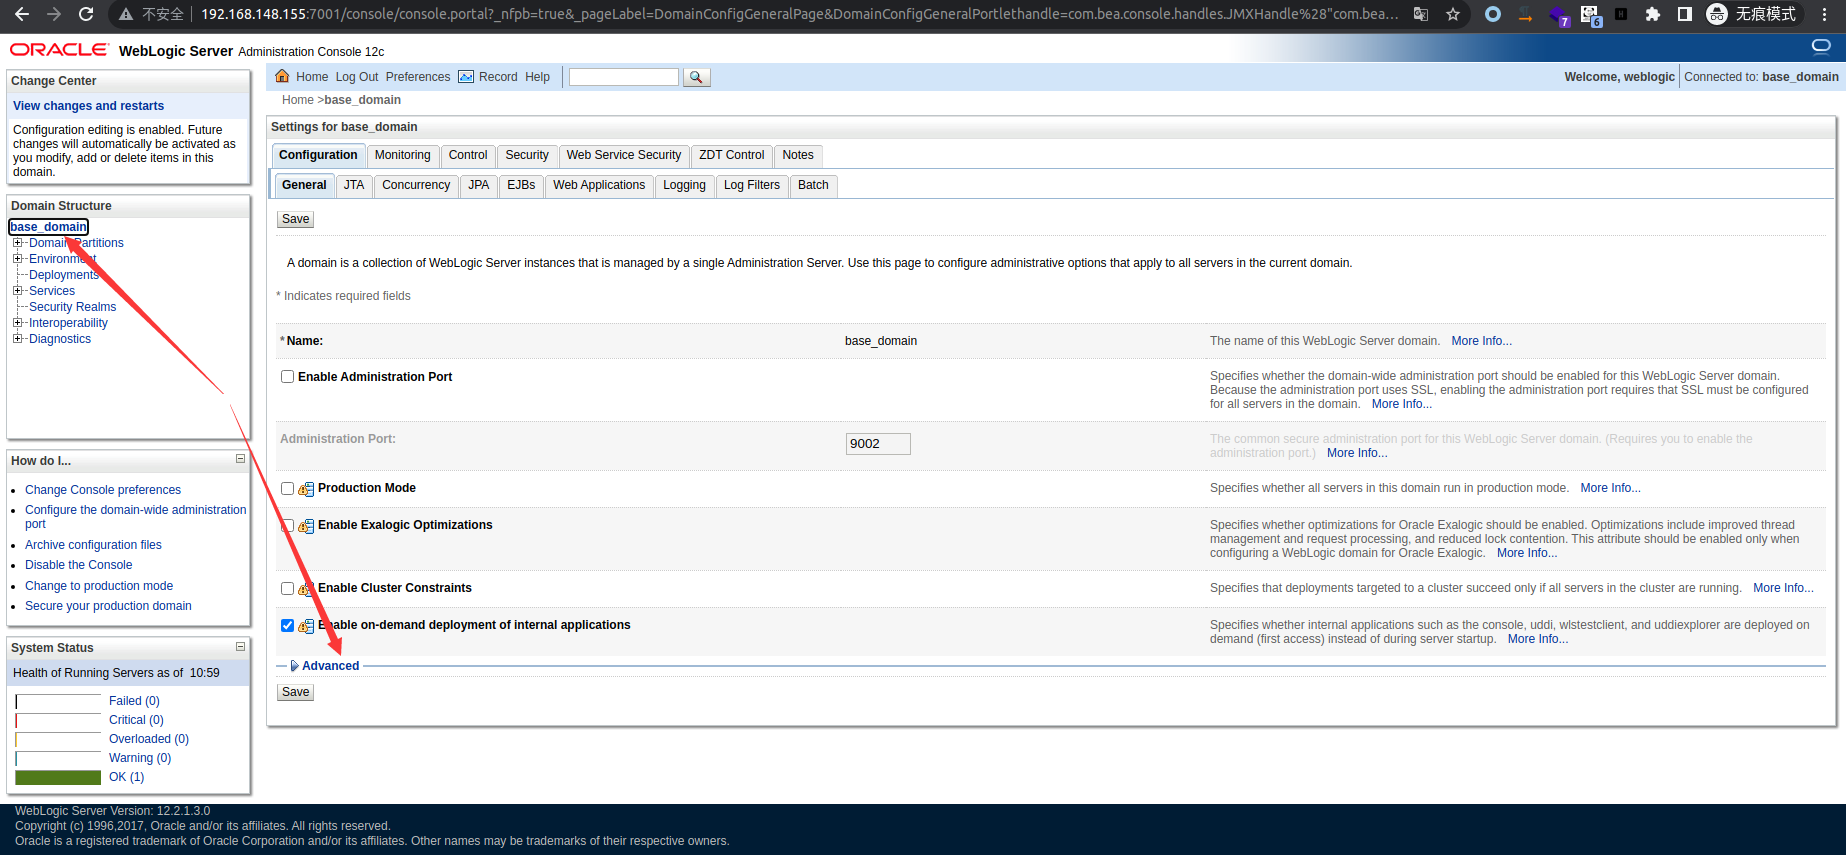Click Archive configuration files link
Viewport: 1846px width, 866px height.
93,545
